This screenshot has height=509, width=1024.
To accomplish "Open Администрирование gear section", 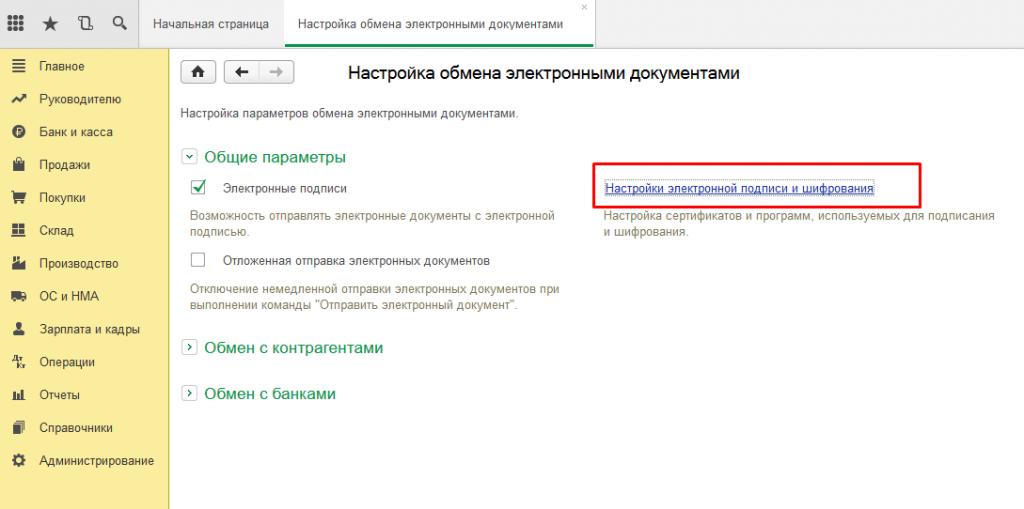I will pyautogui.click(x=96, y=461).
